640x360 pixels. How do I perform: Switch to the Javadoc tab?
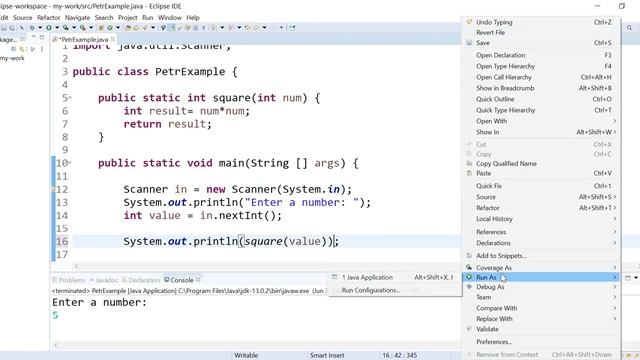coord(104,280)
